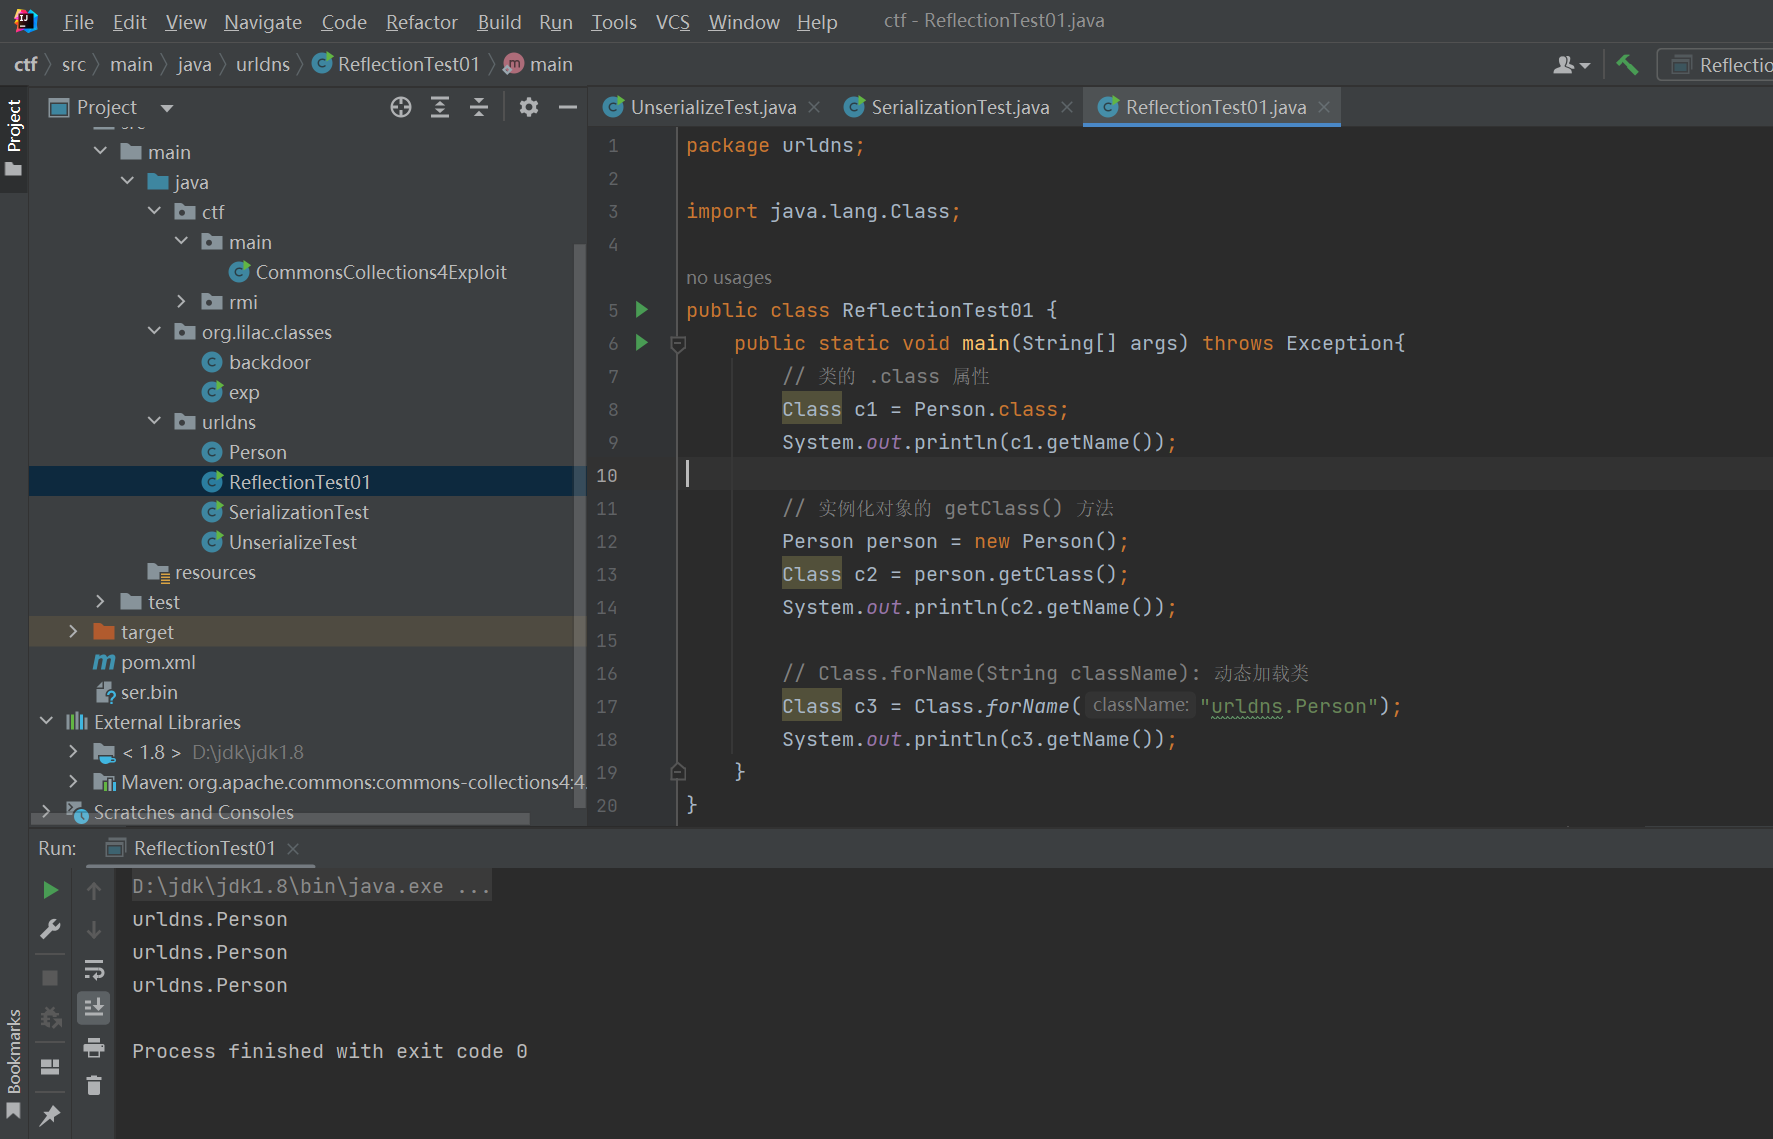
Task: Click the bug-gear icon in Run sidebar
Action: (x=50, y=1018)
